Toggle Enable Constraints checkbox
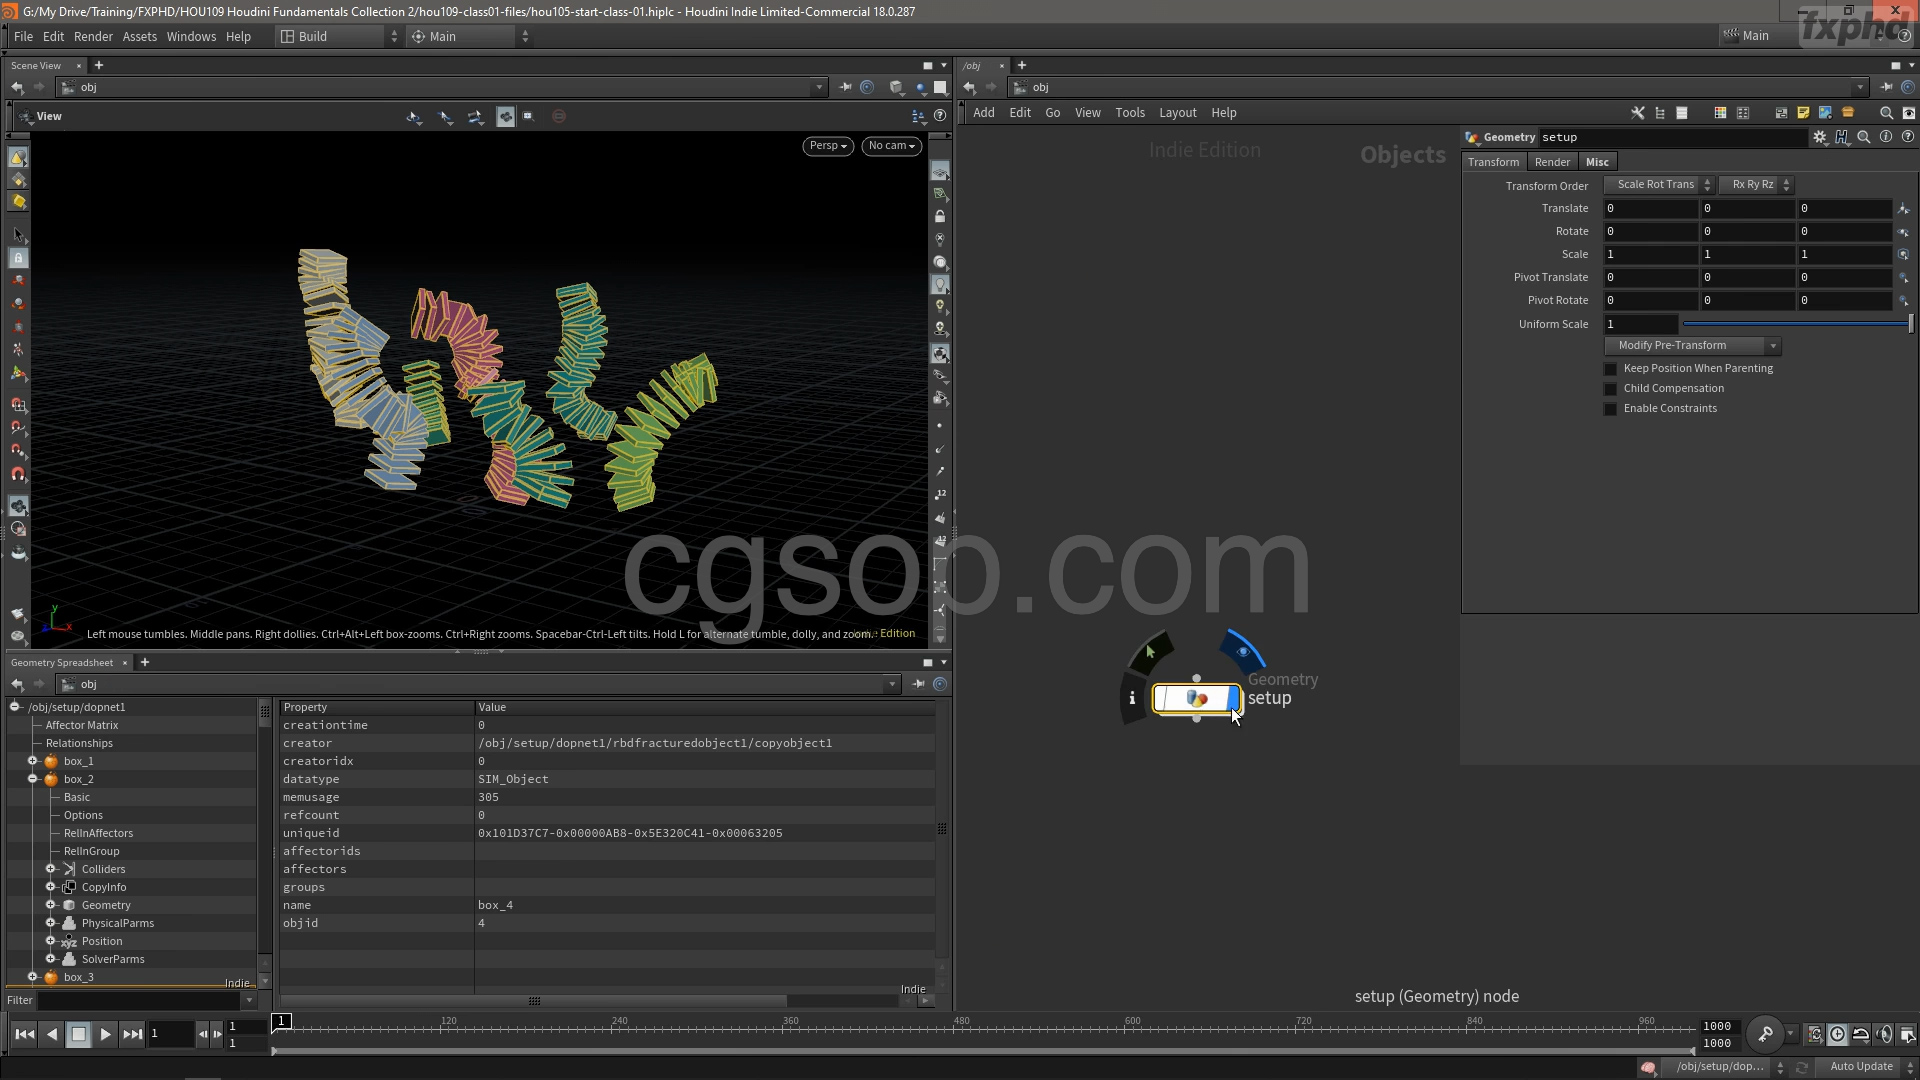 click(x=1610, y=409)
